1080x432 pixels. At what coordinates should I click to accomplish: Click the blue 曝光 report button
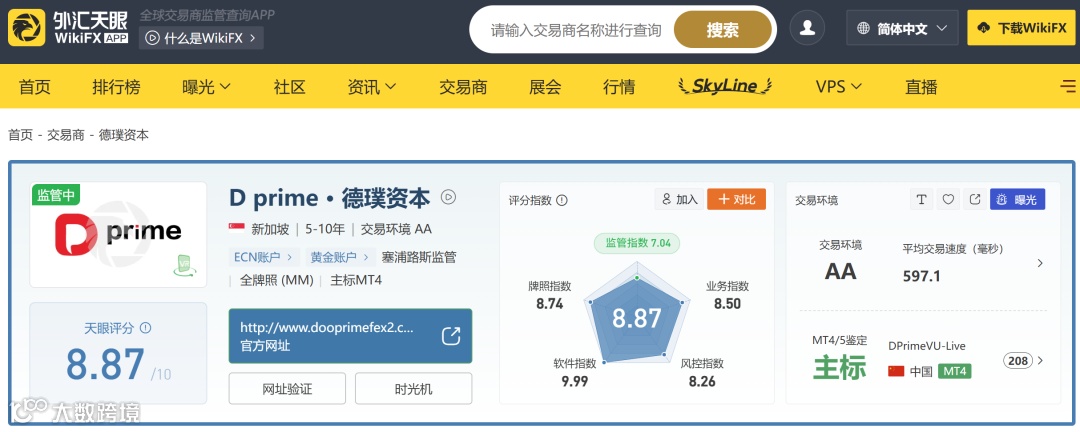click(1017, 199)
